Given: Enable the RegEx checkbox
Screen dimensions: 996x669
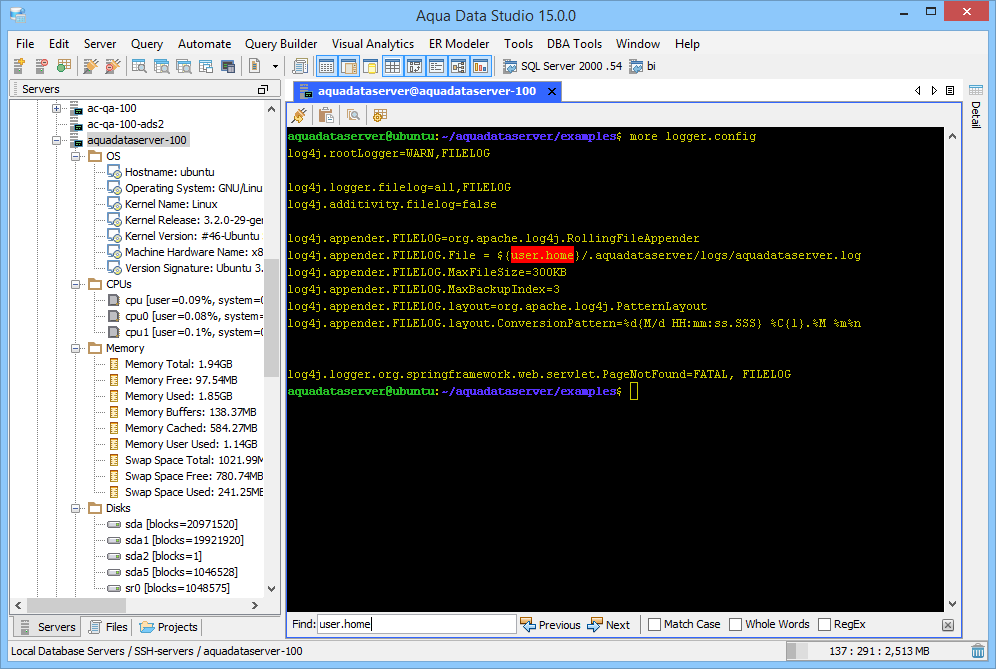Looking at the screenshot, I should point(824,625).
